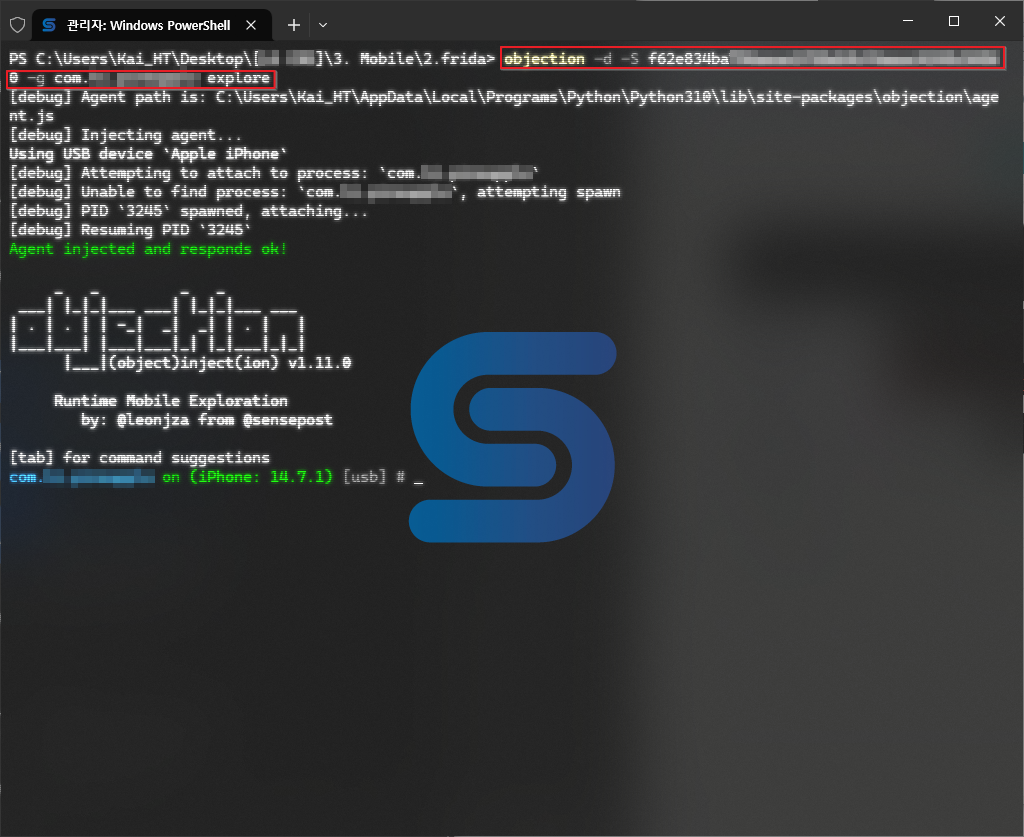Click the 'objection' command word
This screenshot has height=837, width=1024.
point(544,59)
